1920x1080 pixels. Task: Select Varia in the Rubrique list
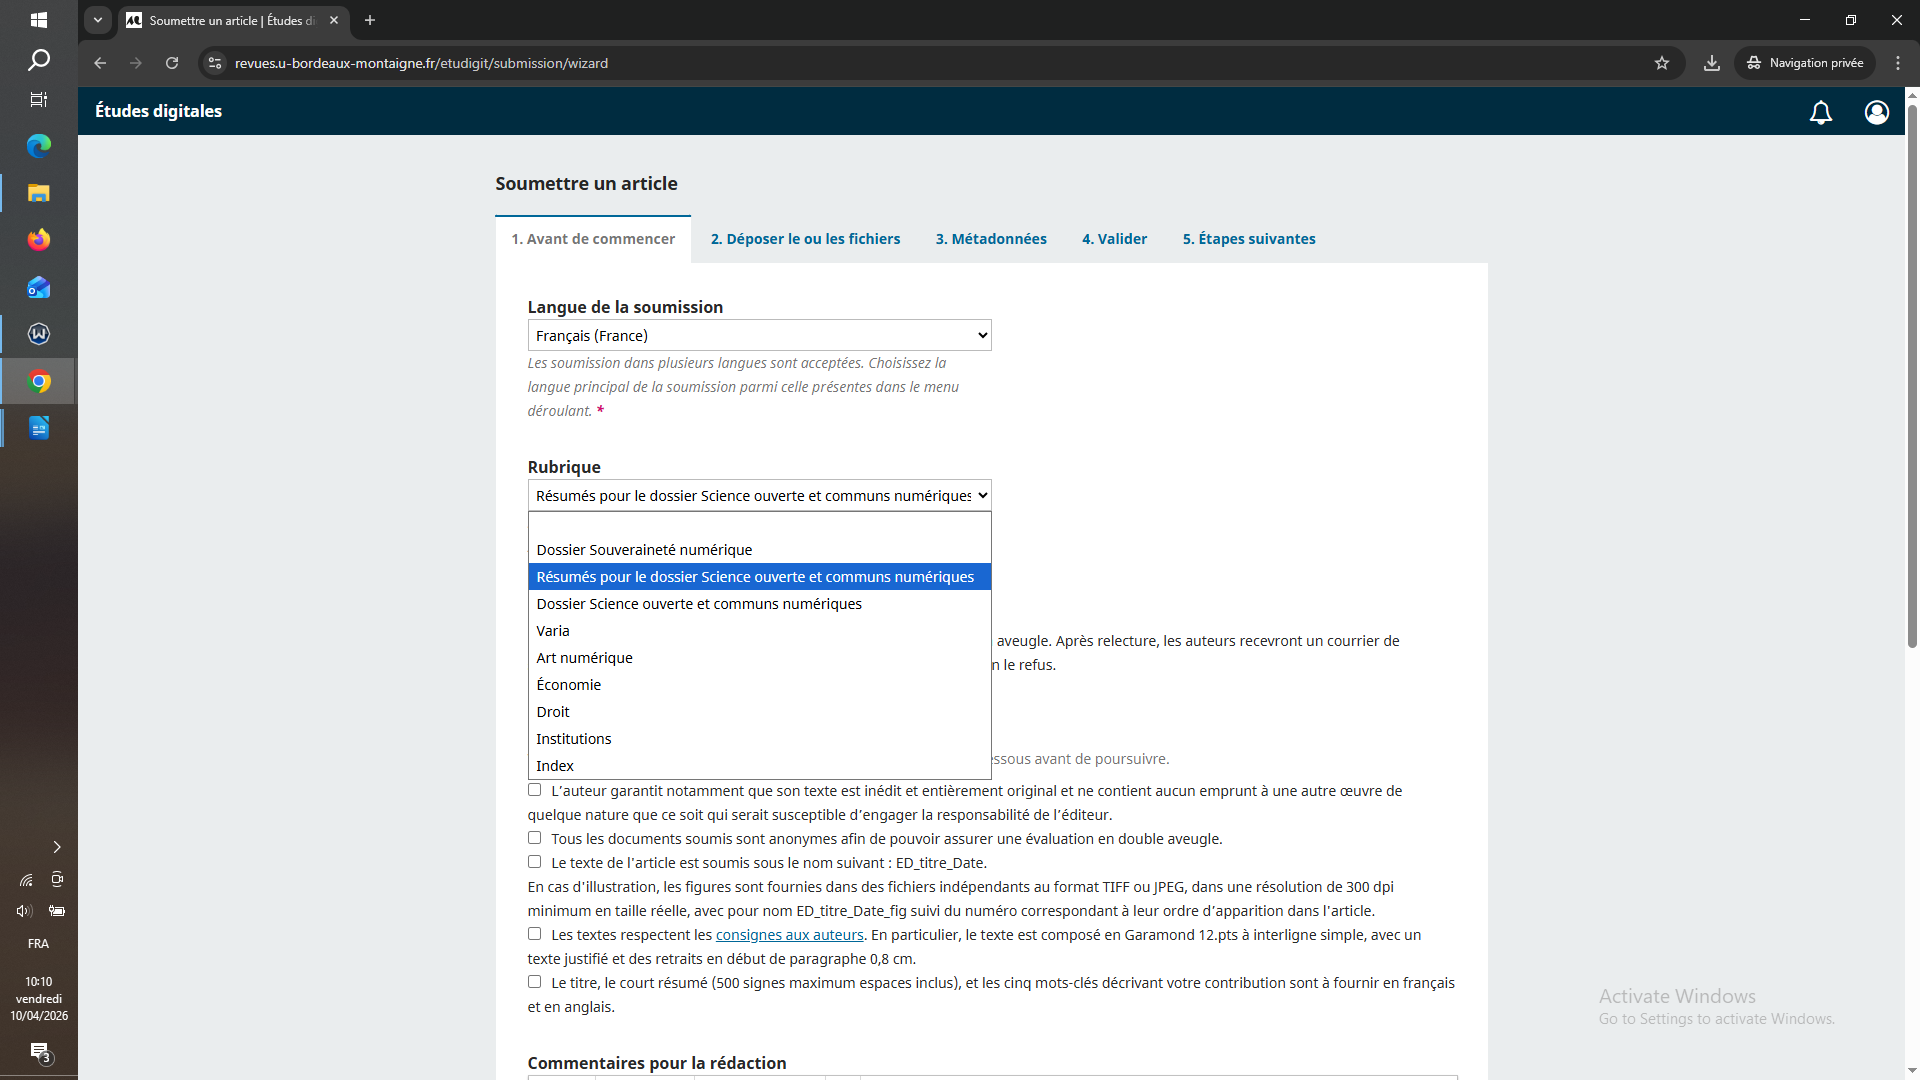coord(553,631)
